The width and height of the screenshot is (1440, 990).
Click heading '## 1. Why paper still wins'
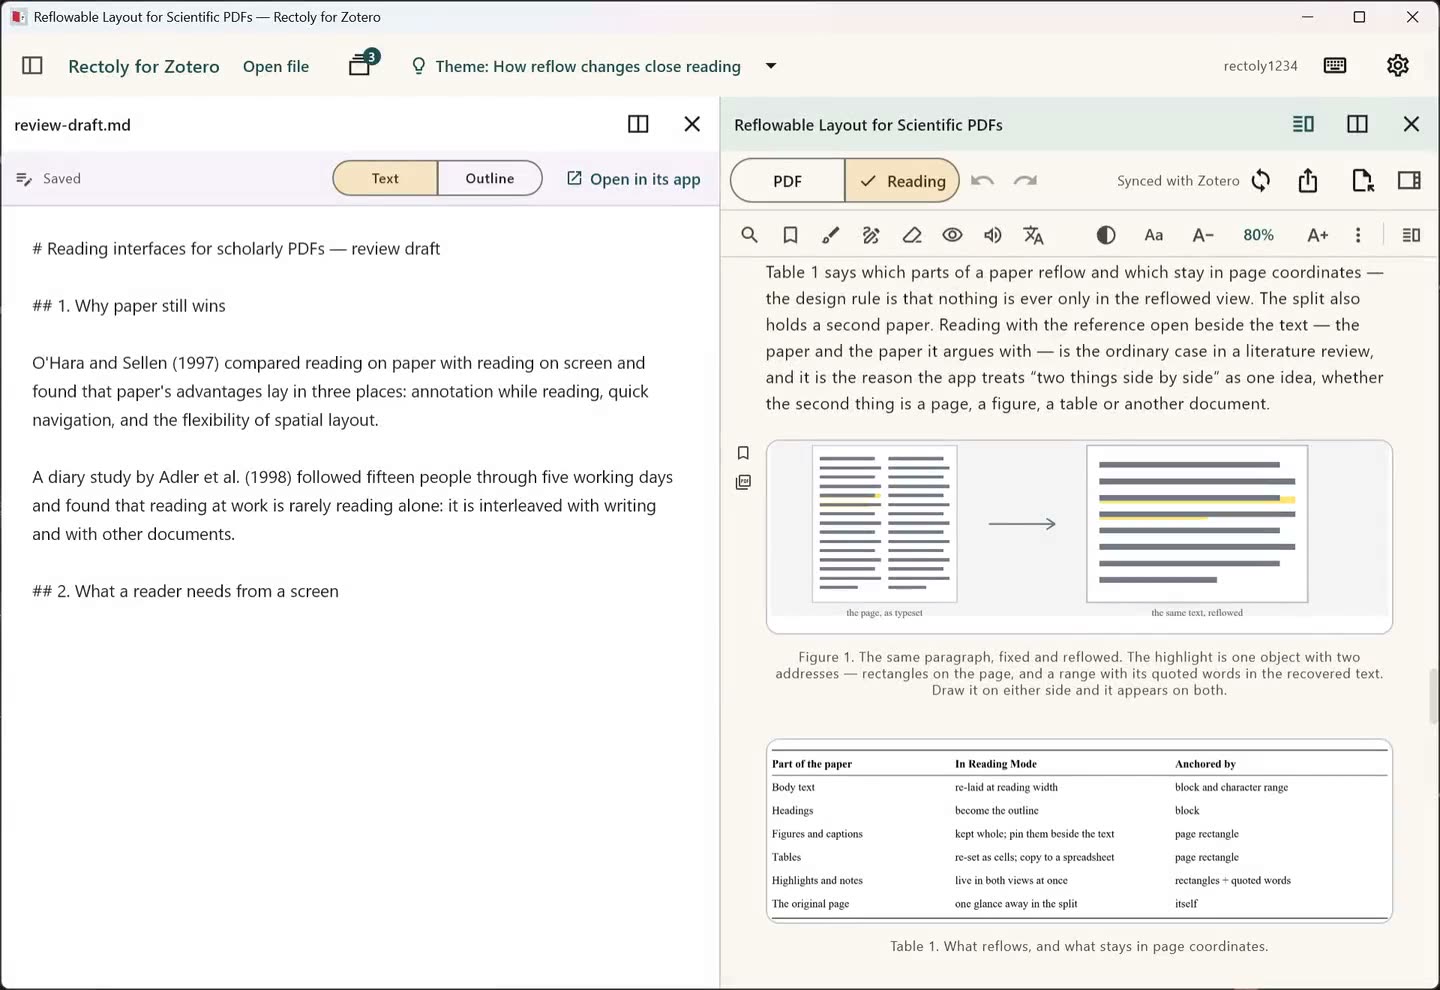coord(129,306)
